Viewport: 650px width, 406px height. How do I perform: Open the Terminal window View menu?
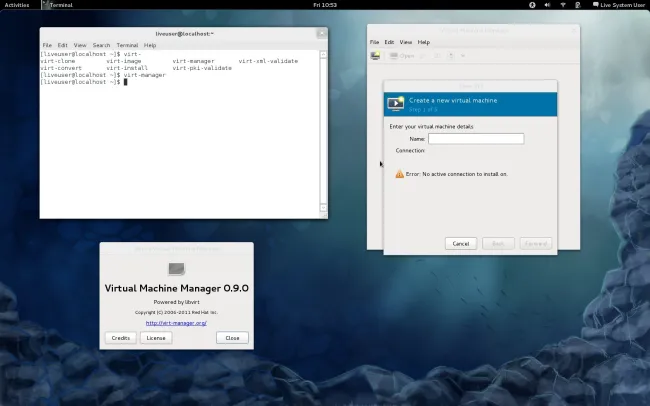[80, 45]
